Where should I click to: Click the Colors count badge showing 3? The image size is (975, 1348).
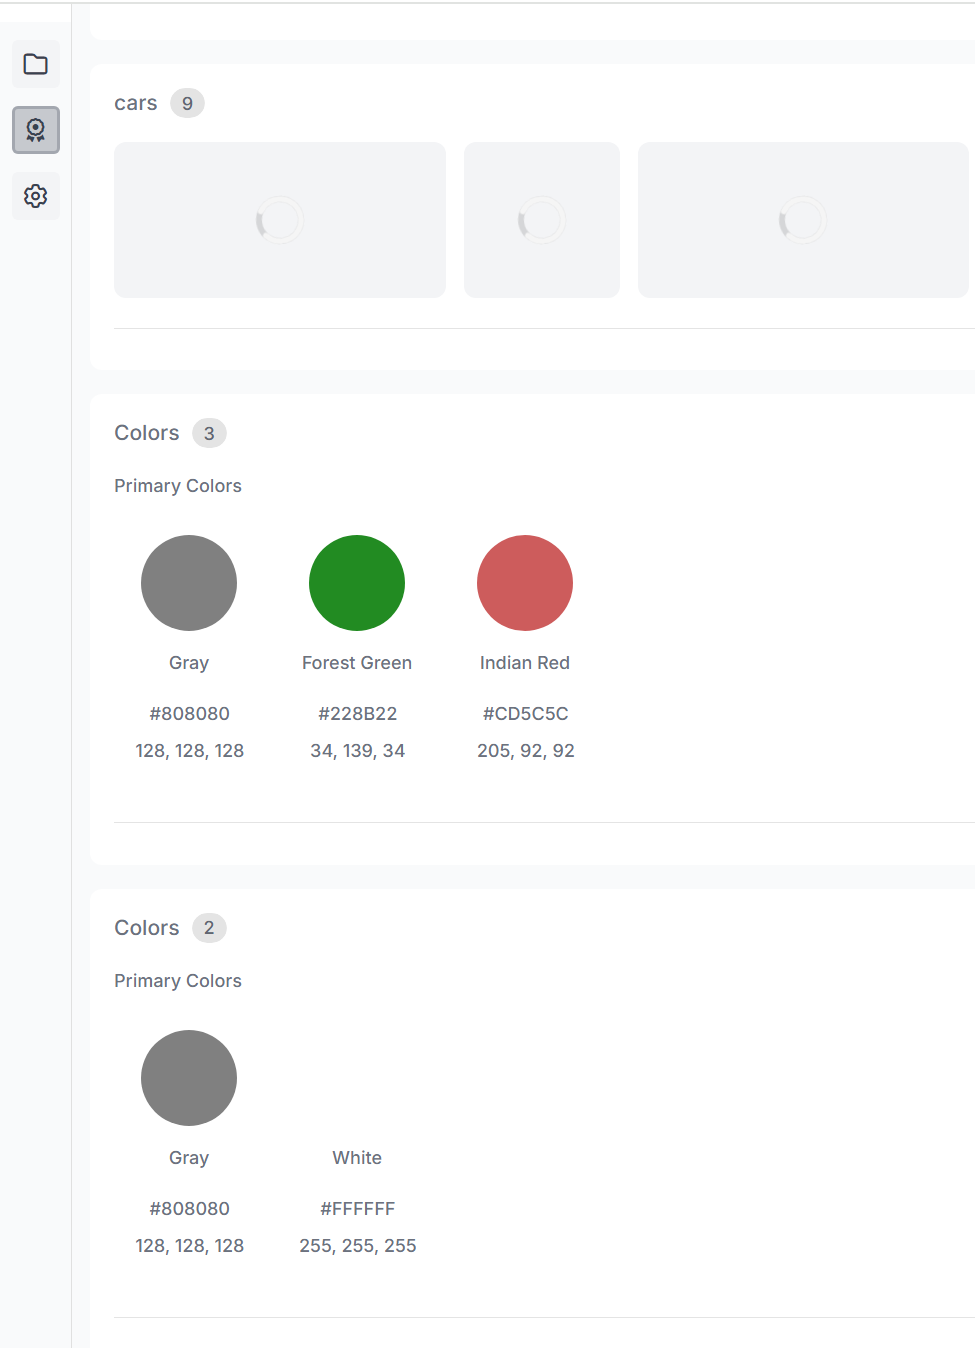(209, 433)
